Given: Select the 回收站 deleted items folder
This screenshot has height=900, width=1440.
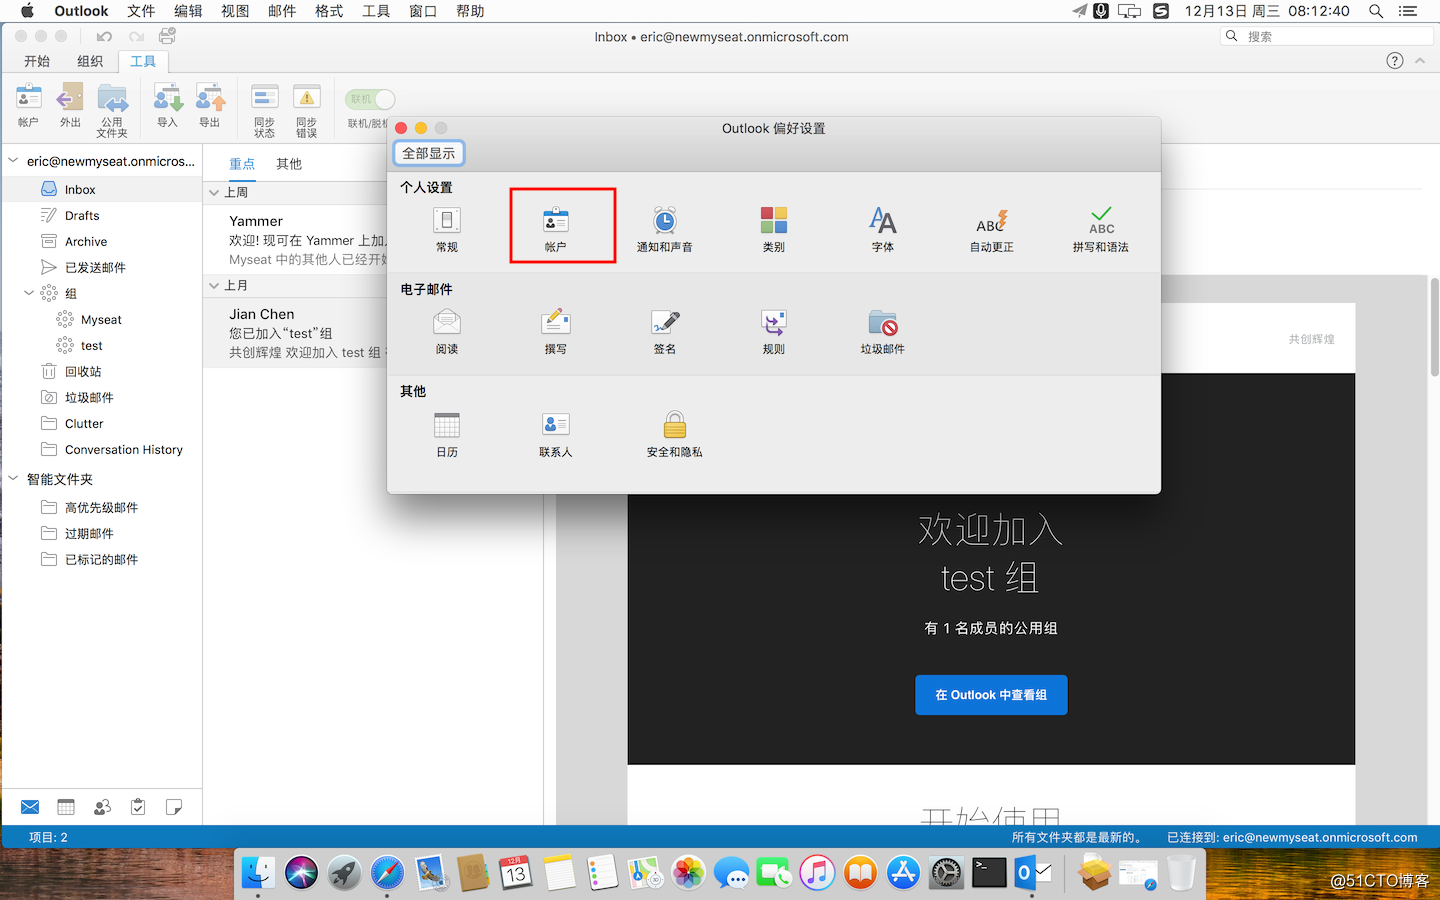Looking at the screenshot, I should click(x=102, y=371).
